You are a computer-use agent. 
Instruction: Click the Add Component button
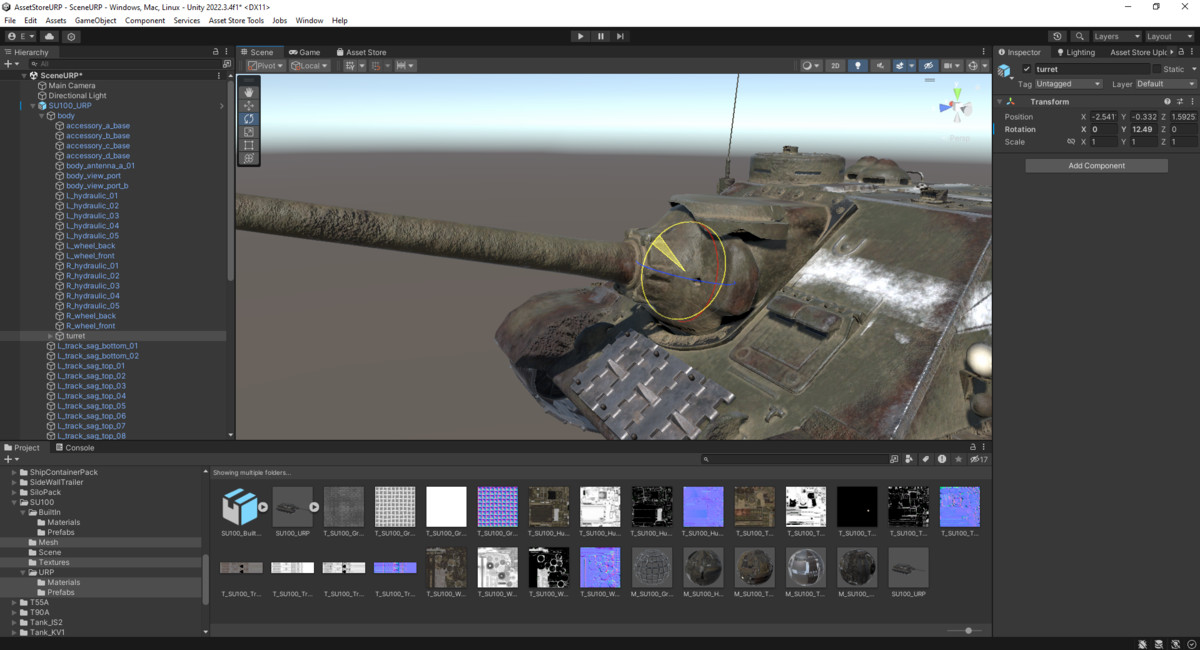tap(1097, 166)
